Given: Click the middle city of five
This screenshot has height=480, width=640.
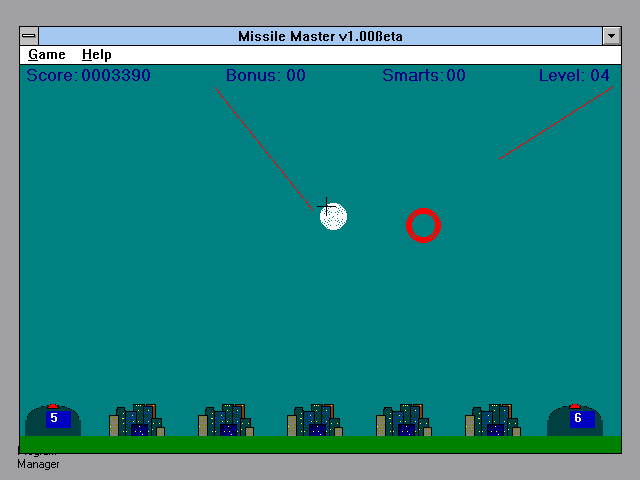Looking at the screenshot, I should point(315,420).
